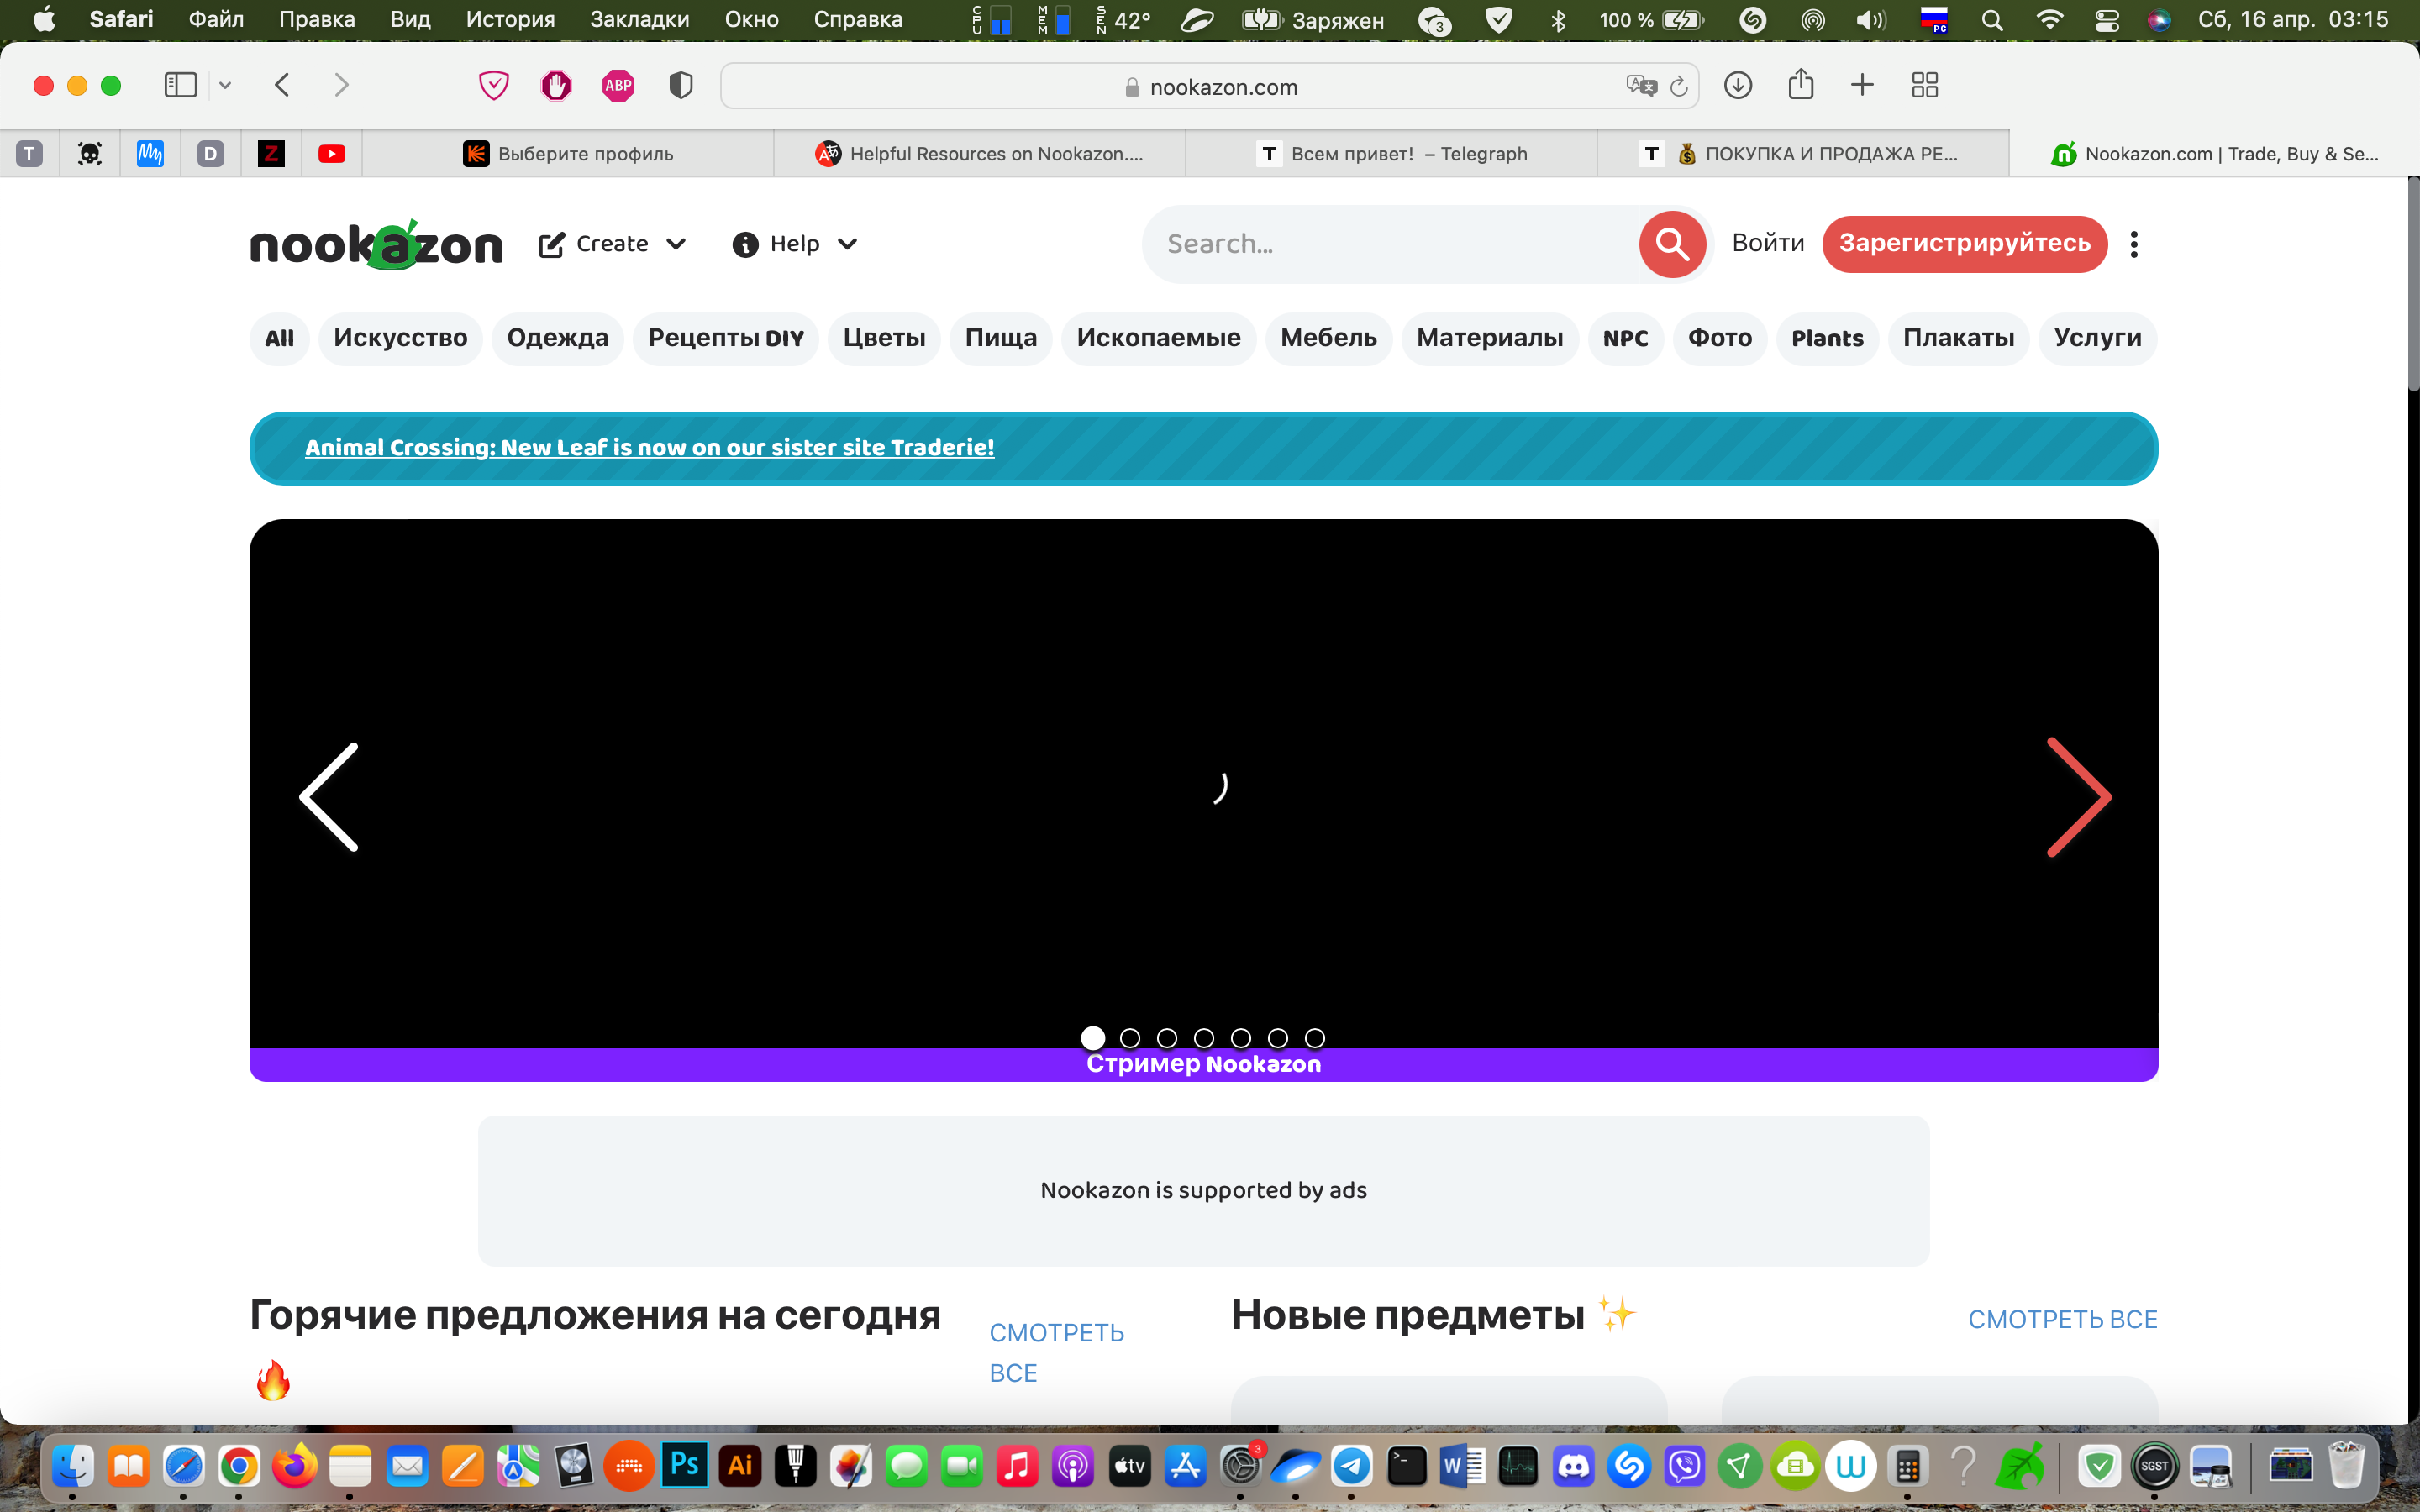The image size is (2420, 1512).
Task: Click the AdBlock Plus extension icon
Action: point(618,86)
